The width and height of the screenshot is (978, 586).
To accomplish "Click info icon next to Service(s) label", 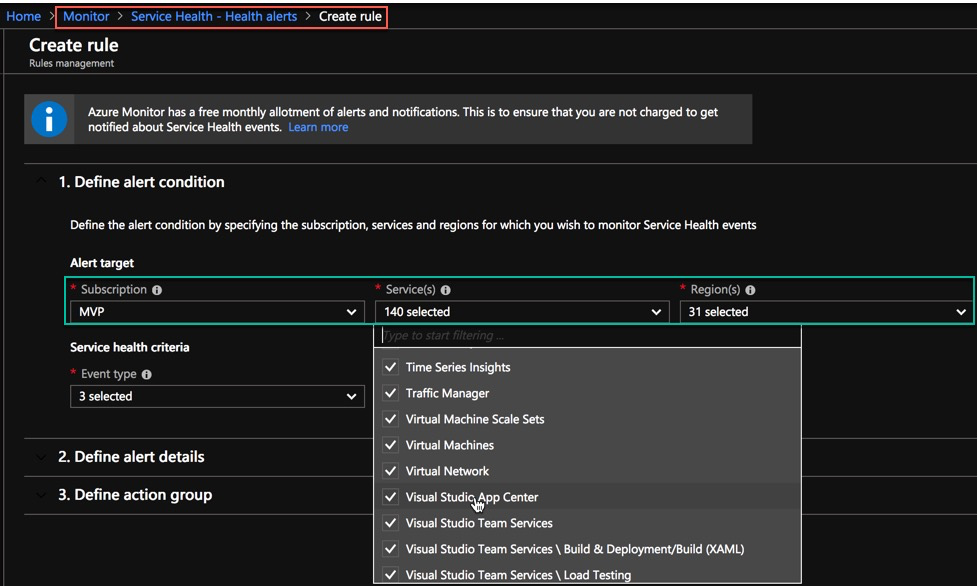I will coord(445,290).
